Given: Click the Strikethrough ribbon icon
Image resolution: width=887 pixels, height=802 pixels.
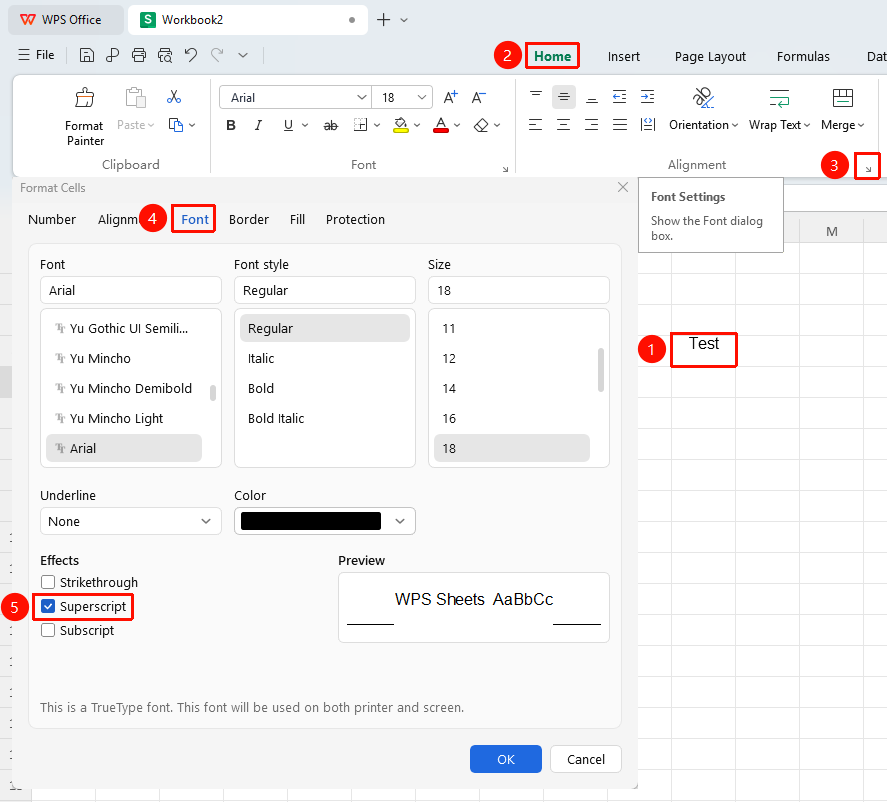Looking at the screenshot, I should 330,125.
